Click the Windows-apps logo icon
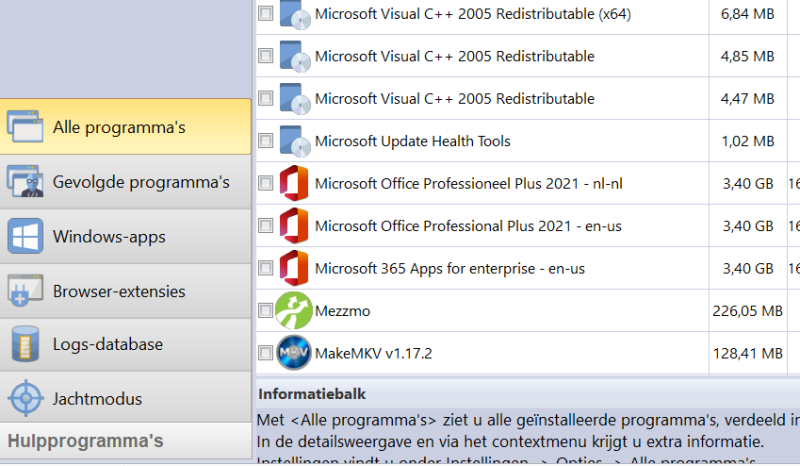 tap(25, 237)
